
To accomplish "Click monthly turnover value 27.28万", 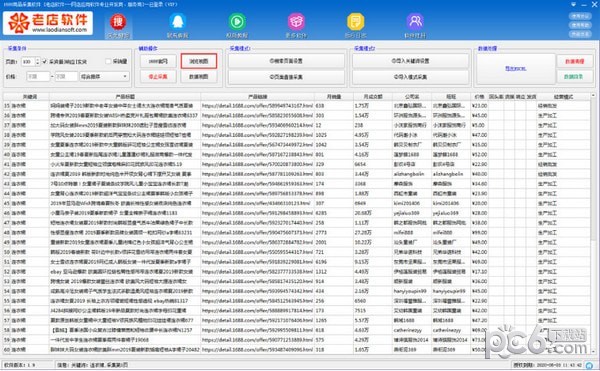I will click(x=363, y=233).
